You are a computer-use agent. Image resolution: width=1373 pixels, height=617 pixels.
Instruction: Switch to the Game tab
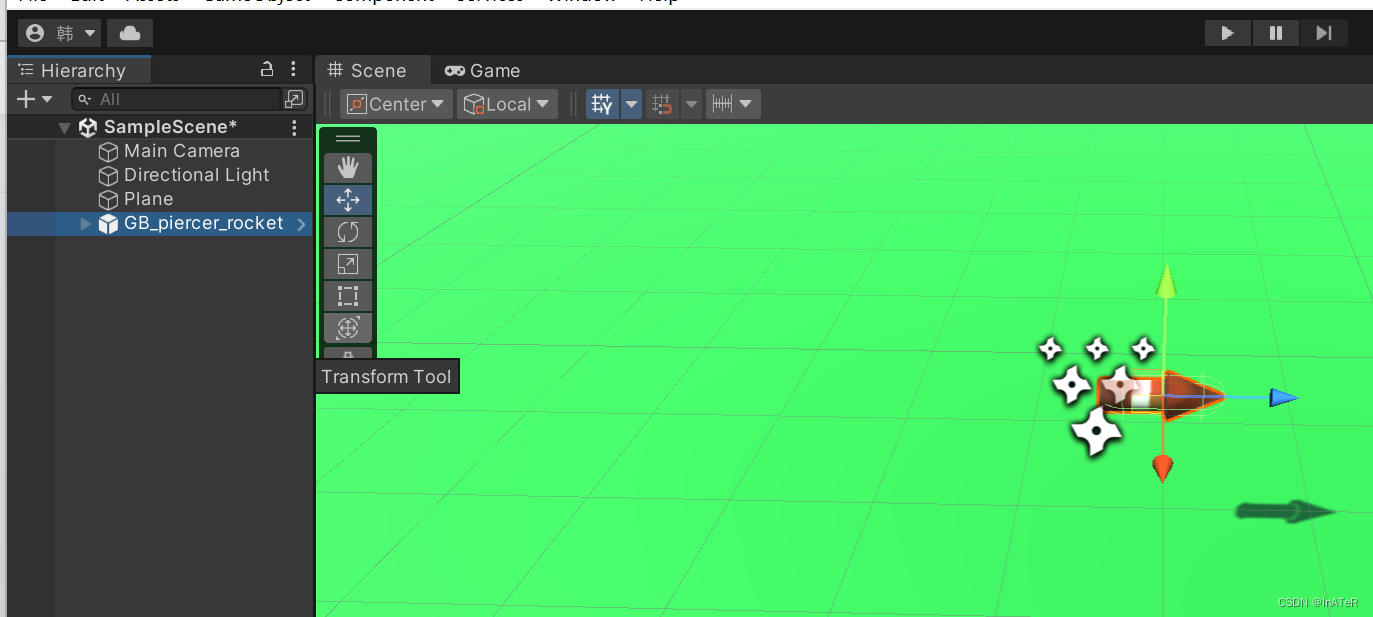point(482,70)
